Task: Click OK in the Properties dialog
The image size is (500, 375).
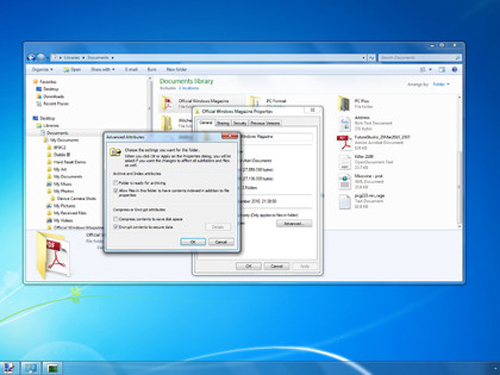Action: [x=249, y=266]
